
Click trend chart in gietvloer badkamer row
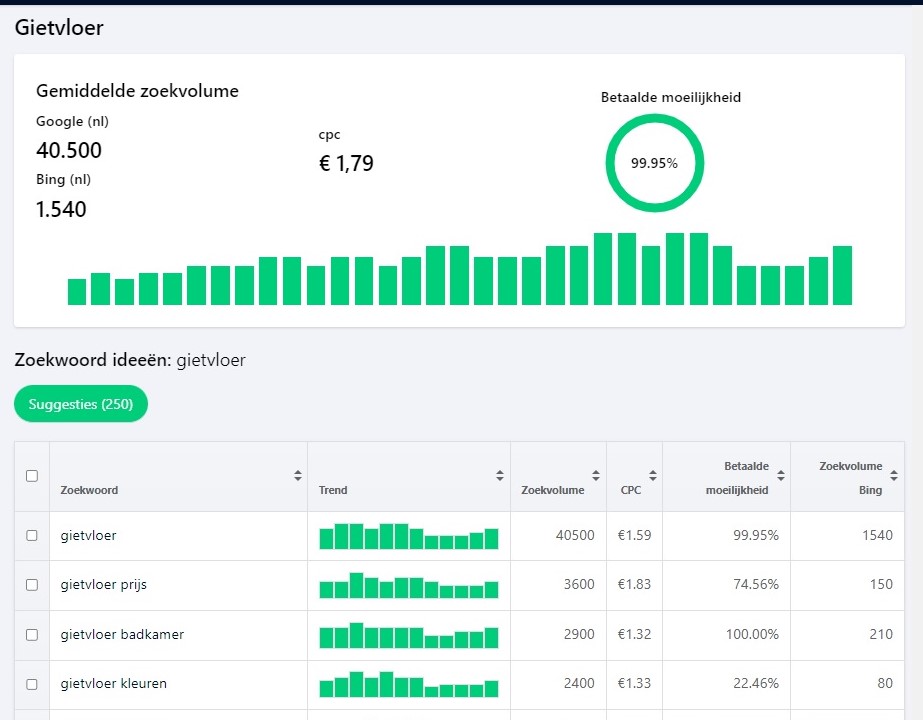[409, 635]
